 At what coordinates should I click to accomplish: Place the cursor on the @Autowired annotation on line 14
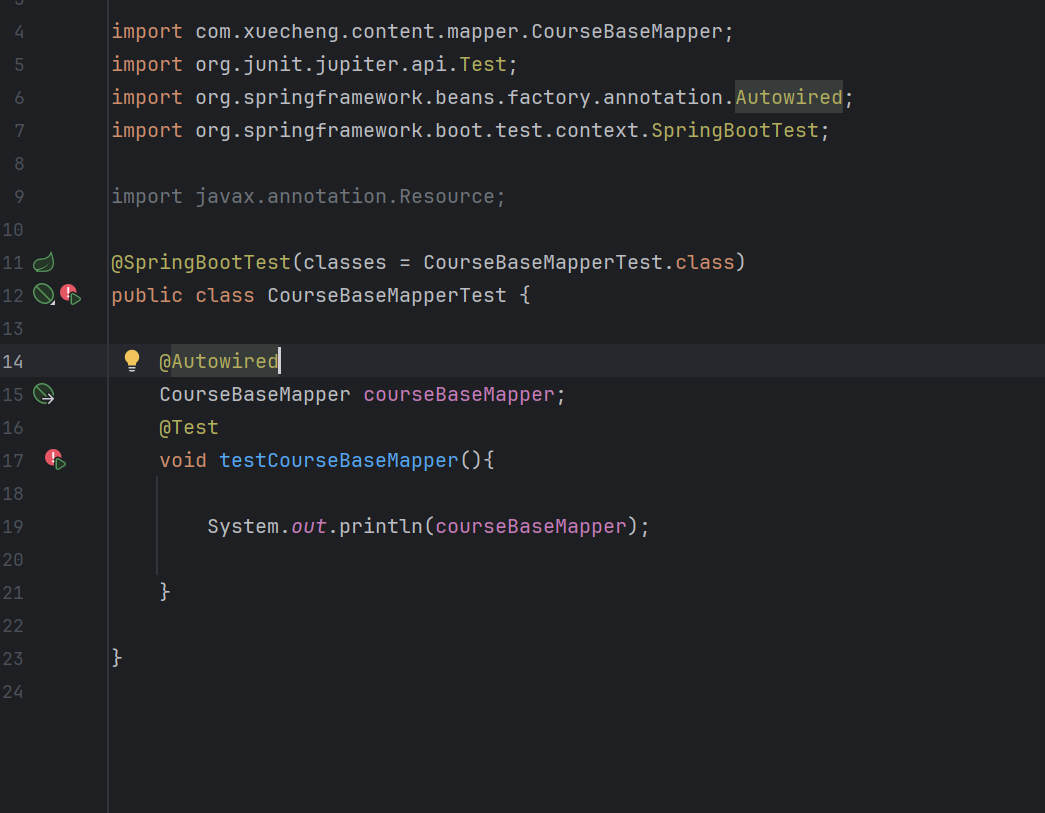point(219,361)
